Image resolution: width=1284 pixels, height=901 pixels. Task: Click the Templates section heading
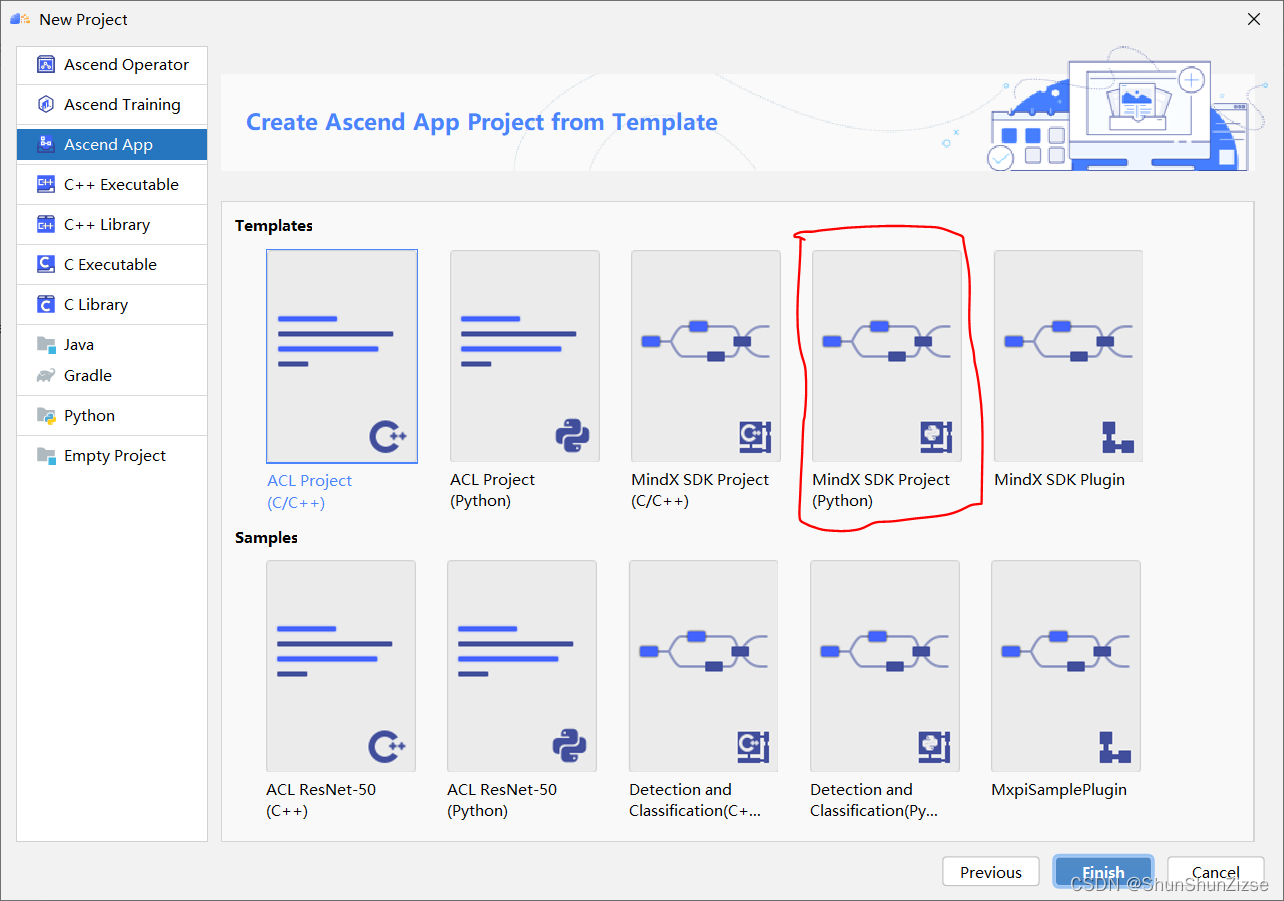274,226
